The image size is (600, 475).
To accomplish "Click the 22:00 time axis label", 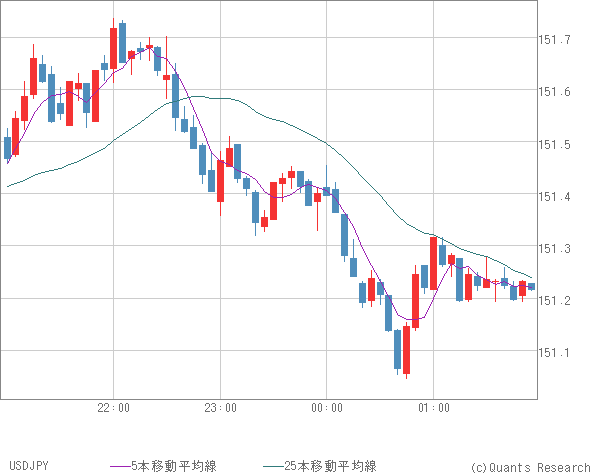I will point(114,408).
